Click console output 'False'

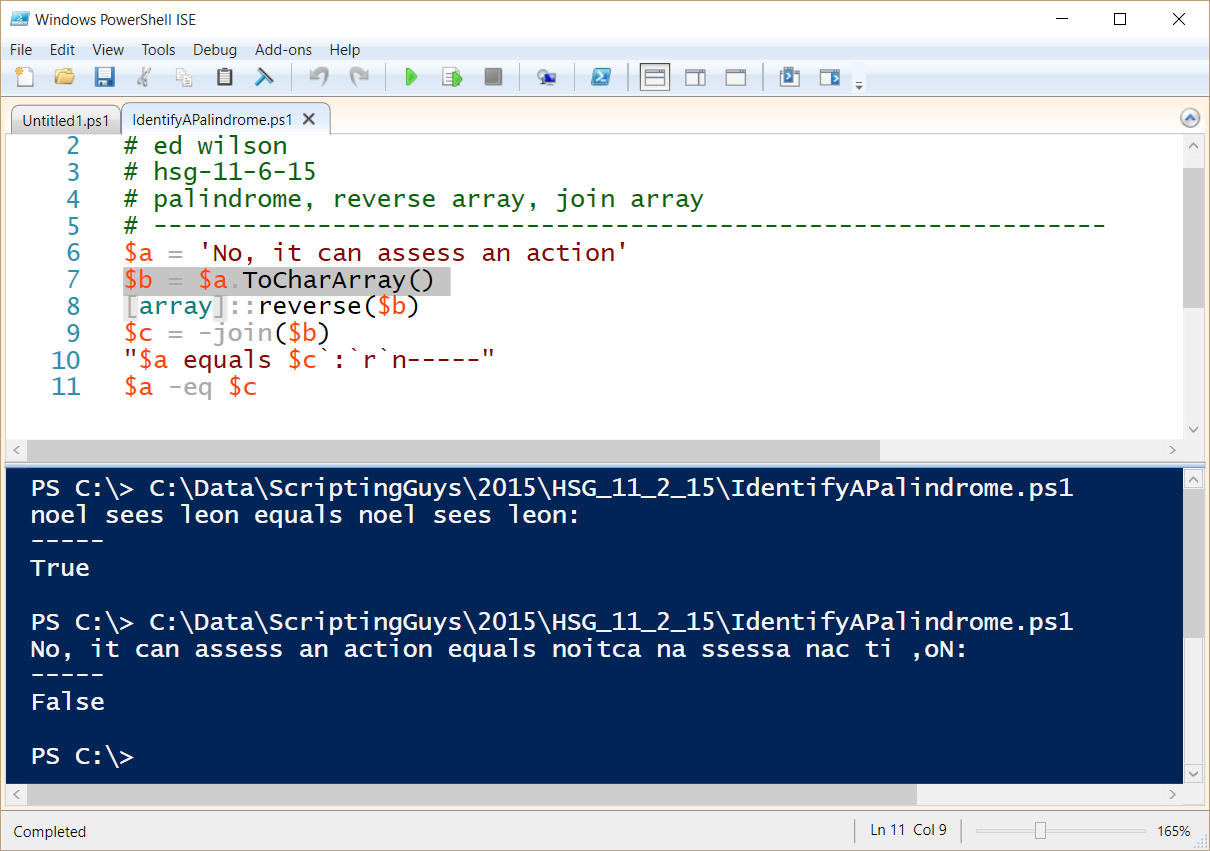[x=67, y=702]
